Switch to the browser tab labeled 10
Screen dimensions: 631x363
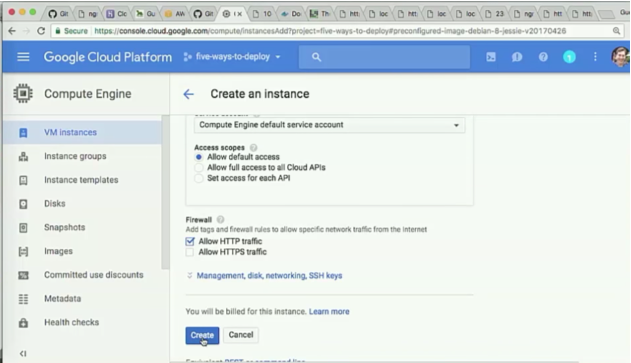[262, 14]
